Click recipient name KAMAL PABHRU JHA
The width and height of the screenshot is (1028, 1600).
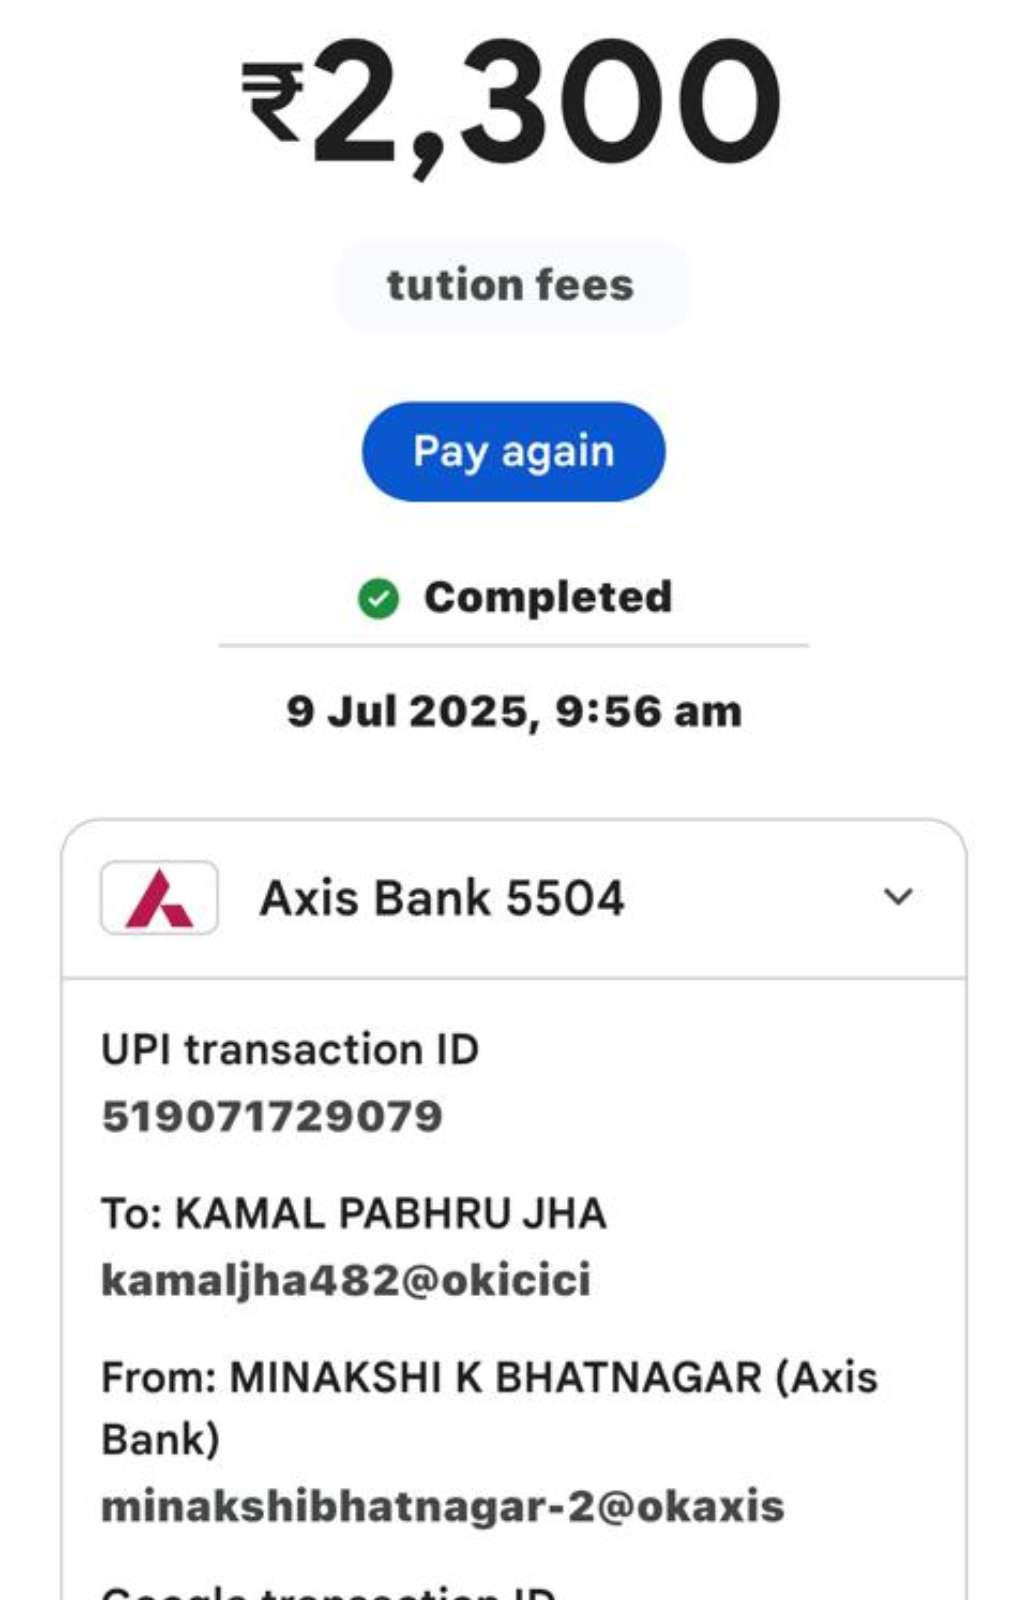pyautogui.click(x=391, y=1214)
